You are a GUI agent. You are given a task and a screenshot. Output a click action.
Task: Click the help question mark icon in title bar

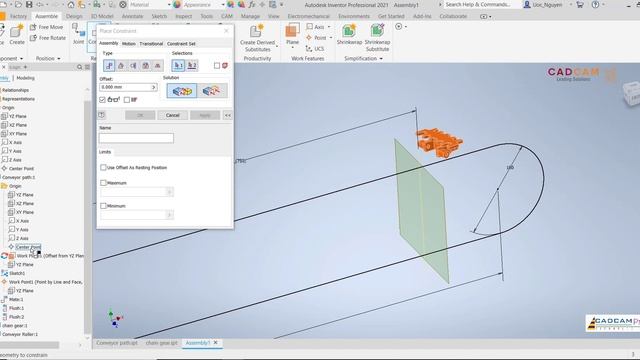[x=596, y=5]
